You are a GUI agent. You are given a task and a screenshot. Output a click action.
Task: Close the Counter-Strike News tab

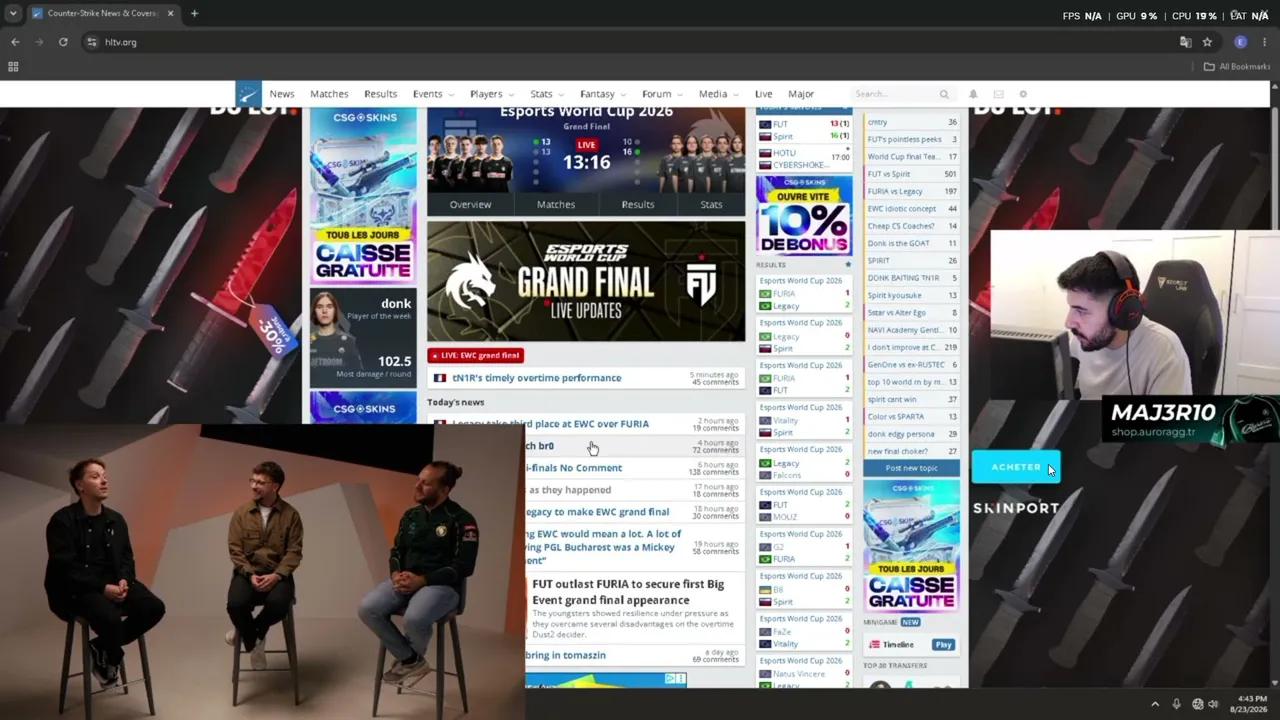click(170, 14)
